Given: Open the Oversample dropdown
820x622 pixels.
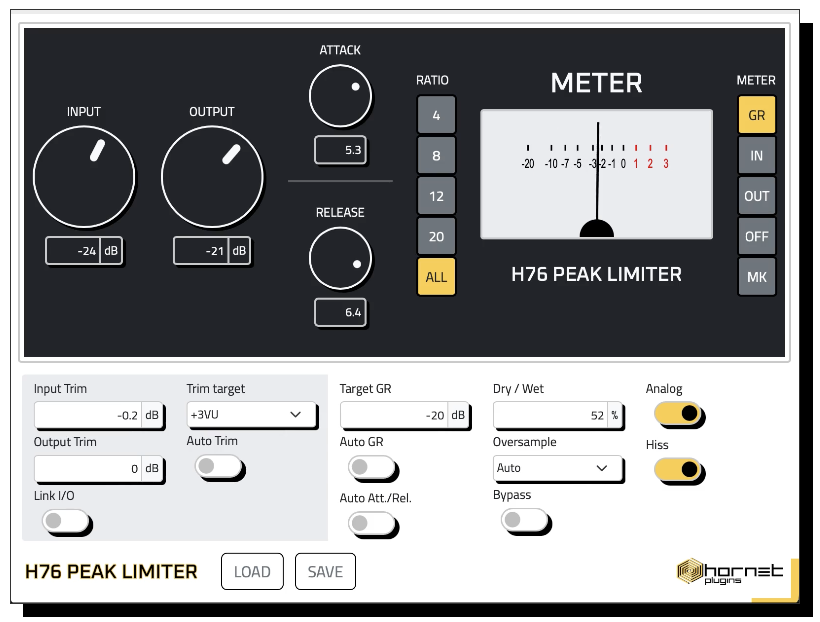Looking at the screenshot, I should 559,468.
